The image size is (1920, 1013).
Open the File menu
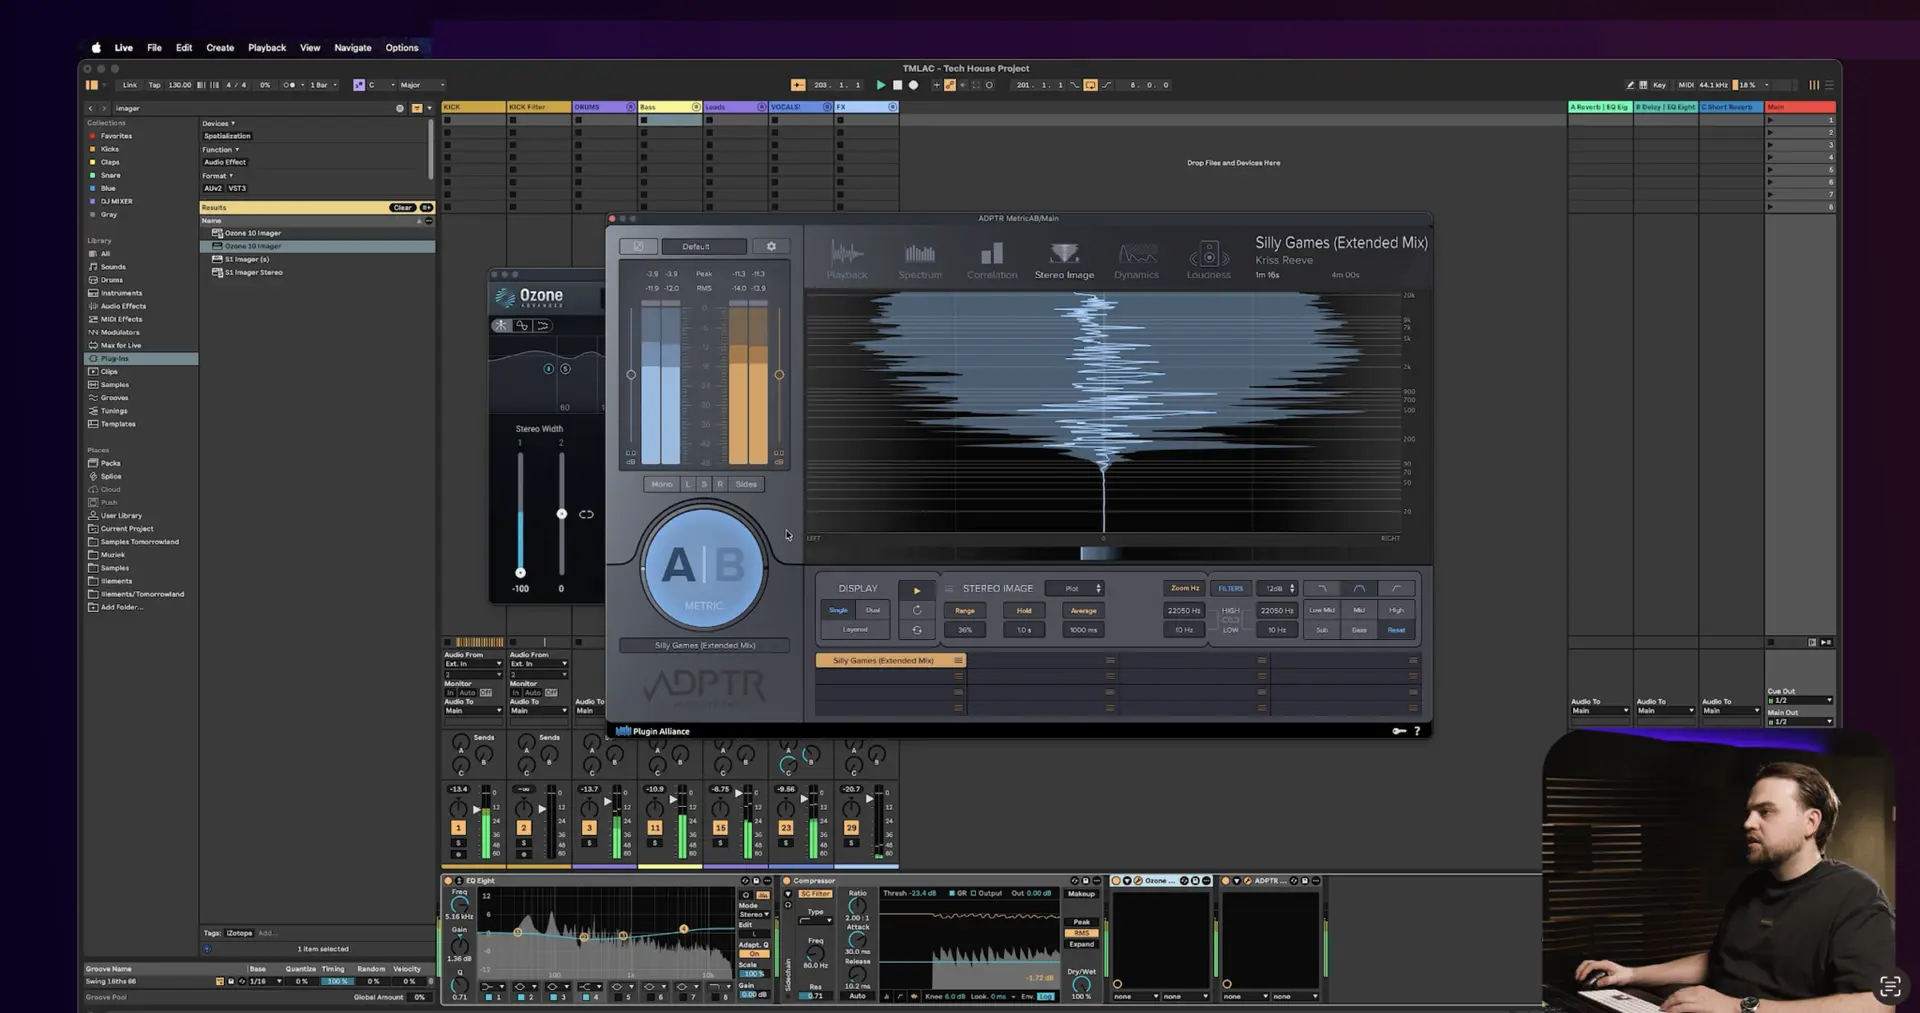point(154,48)
